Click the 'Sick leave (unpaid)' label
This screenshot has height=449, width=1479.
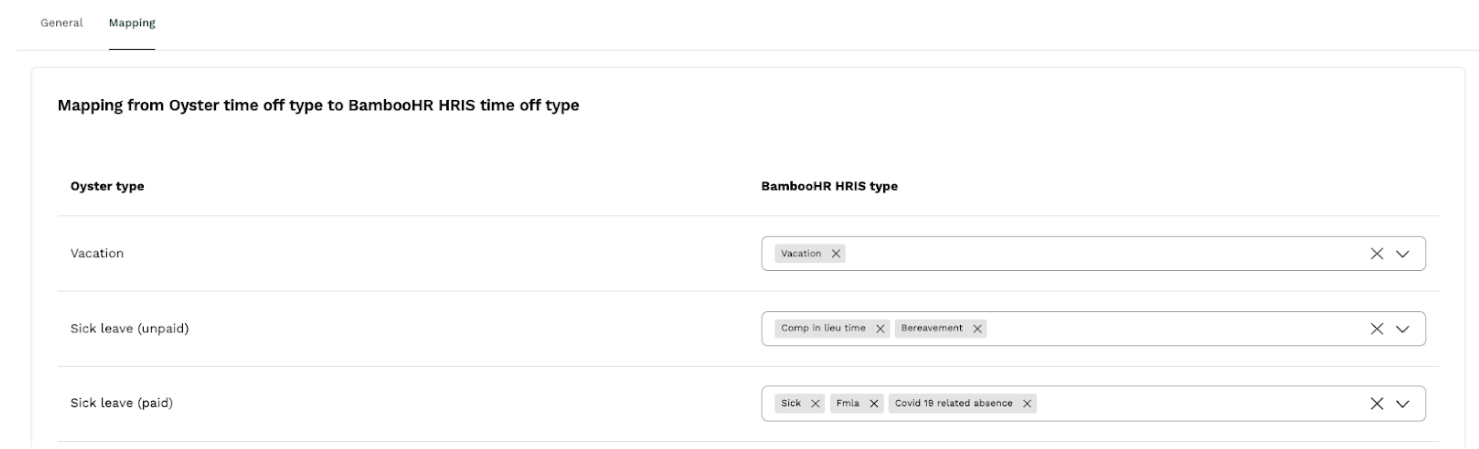pos(130,329)
